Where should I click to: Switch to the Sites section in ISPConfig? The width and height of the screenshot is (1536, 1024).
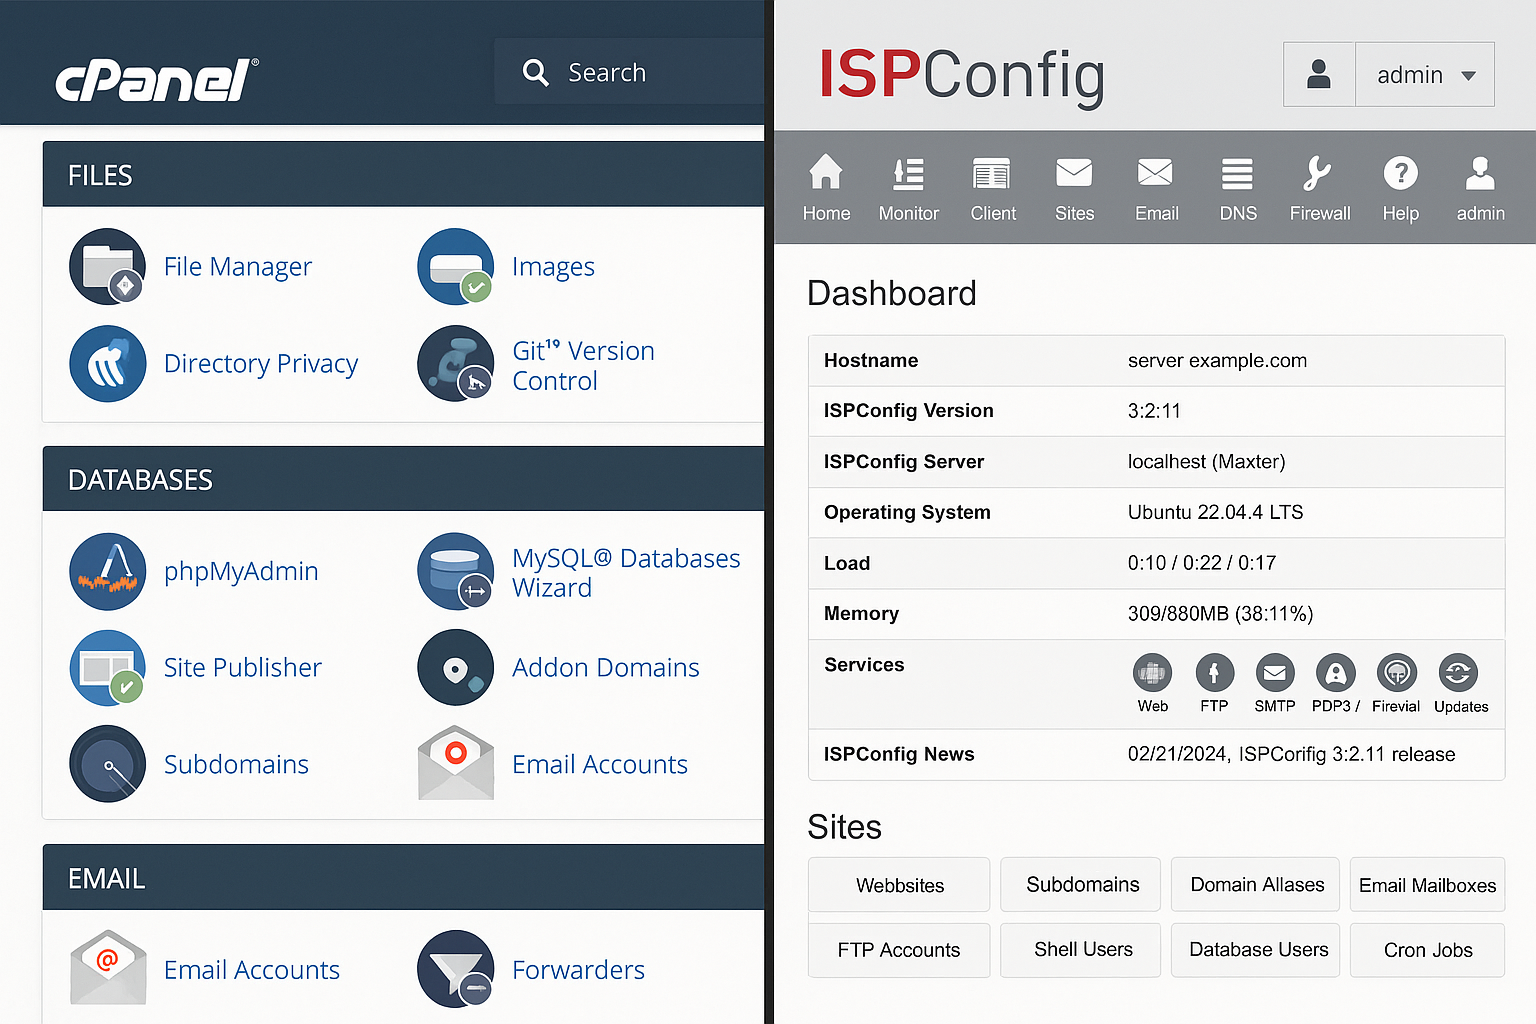tap(1074, 186)
